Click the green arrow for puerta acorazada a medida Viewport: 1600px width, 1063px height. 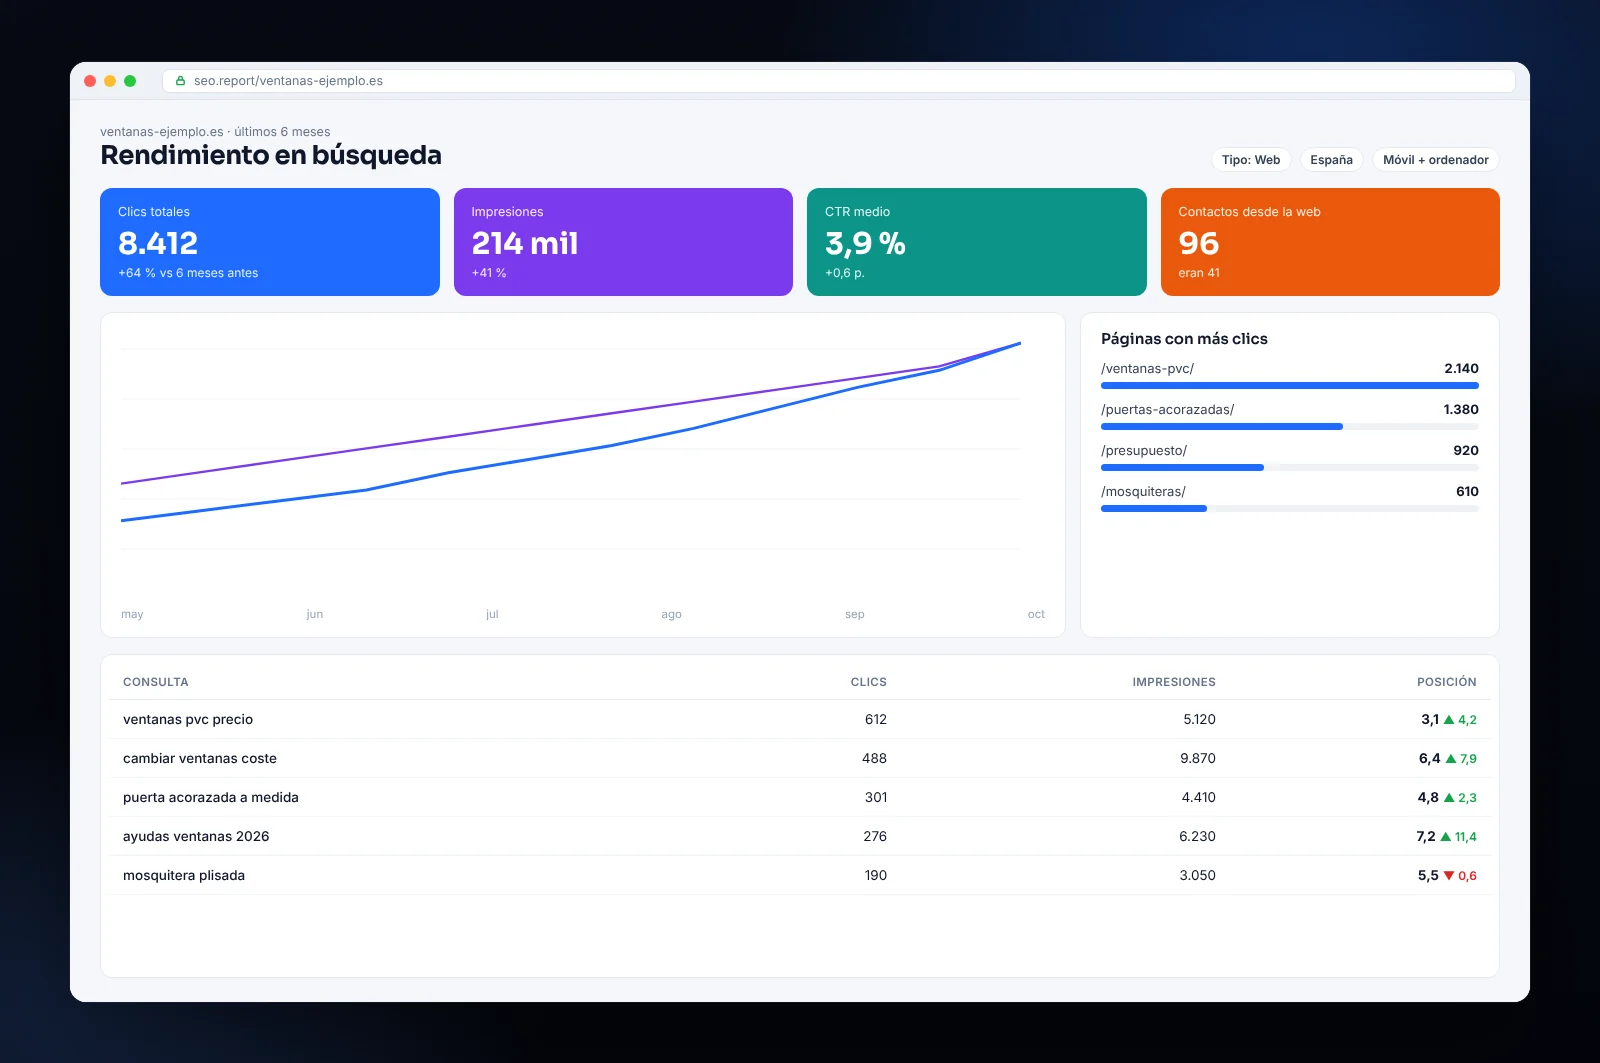click(1449, 797)
